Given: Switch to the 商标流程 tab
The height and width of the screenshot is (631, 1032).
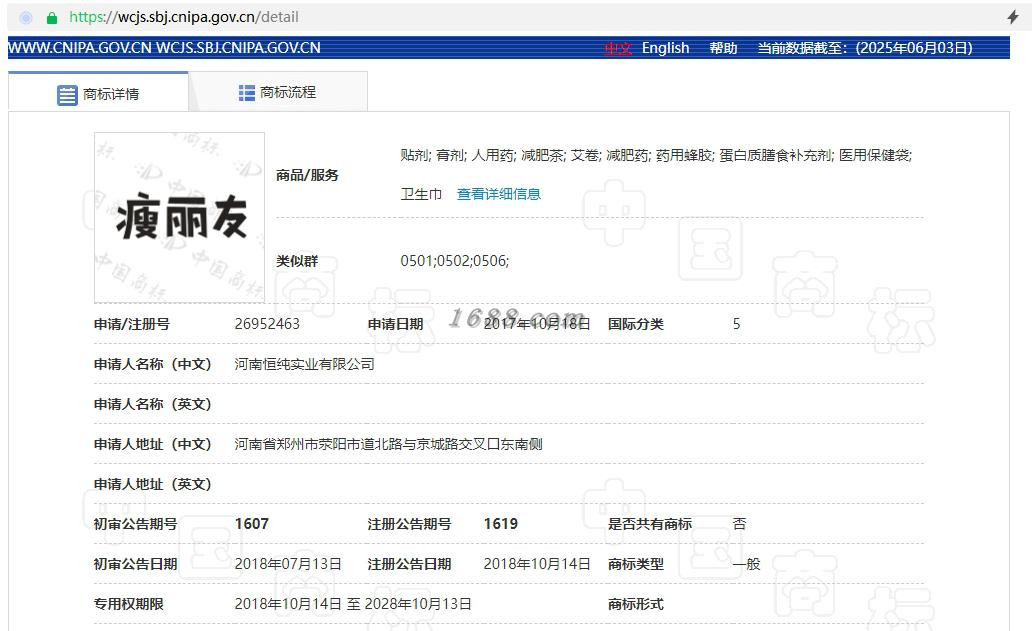Looking at the screenshot, I should [278, 91].
